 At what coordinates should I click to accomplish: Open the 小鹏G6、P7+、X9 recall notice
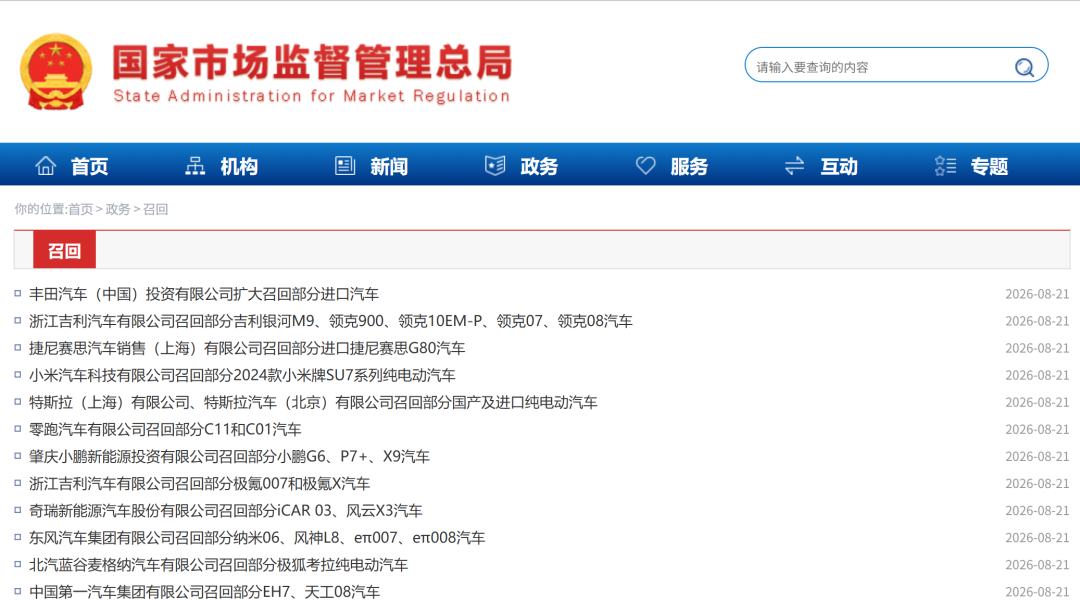229,456
